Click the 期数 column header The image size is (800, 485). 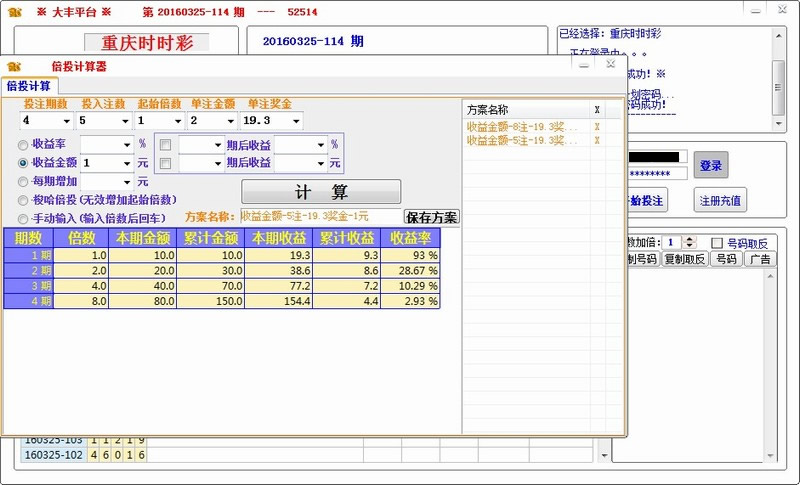tap(29, 238)
